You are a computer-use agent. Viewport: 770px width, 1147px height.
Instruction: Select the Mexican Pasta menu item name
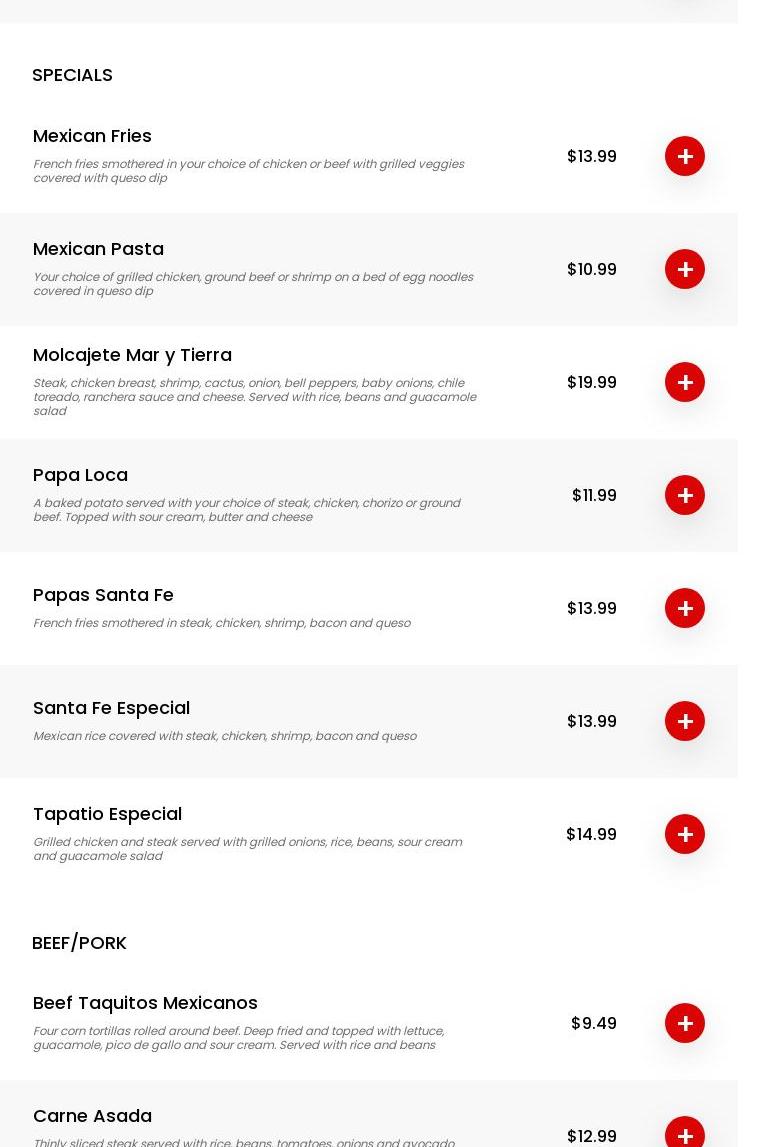coord(98,249)
